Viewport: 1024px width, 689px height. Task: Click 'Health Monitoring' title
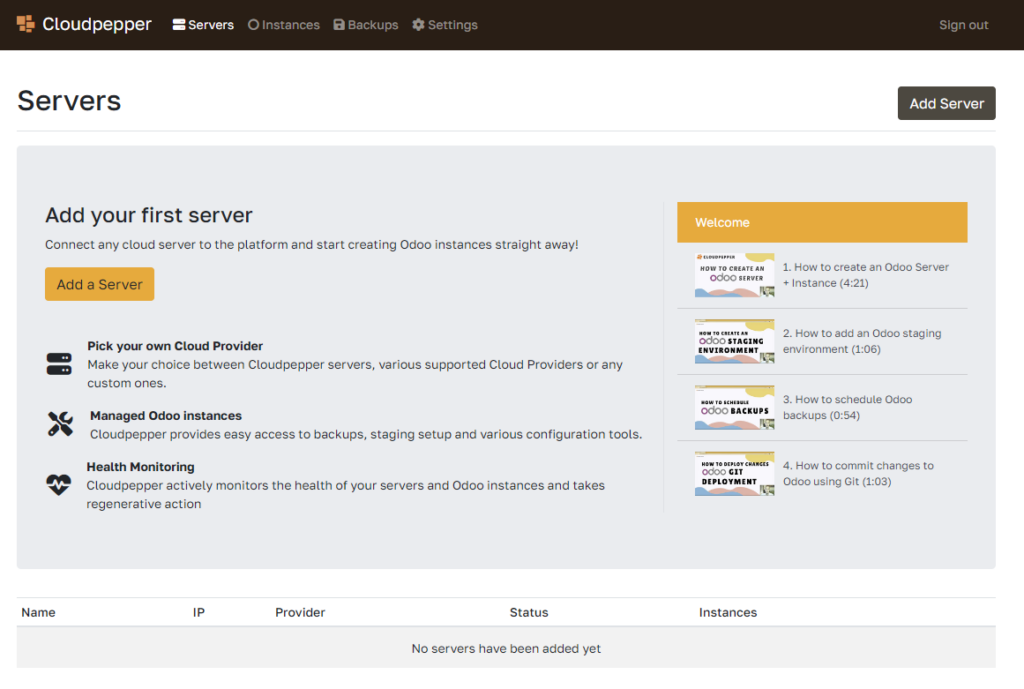[x=140, y=466]
